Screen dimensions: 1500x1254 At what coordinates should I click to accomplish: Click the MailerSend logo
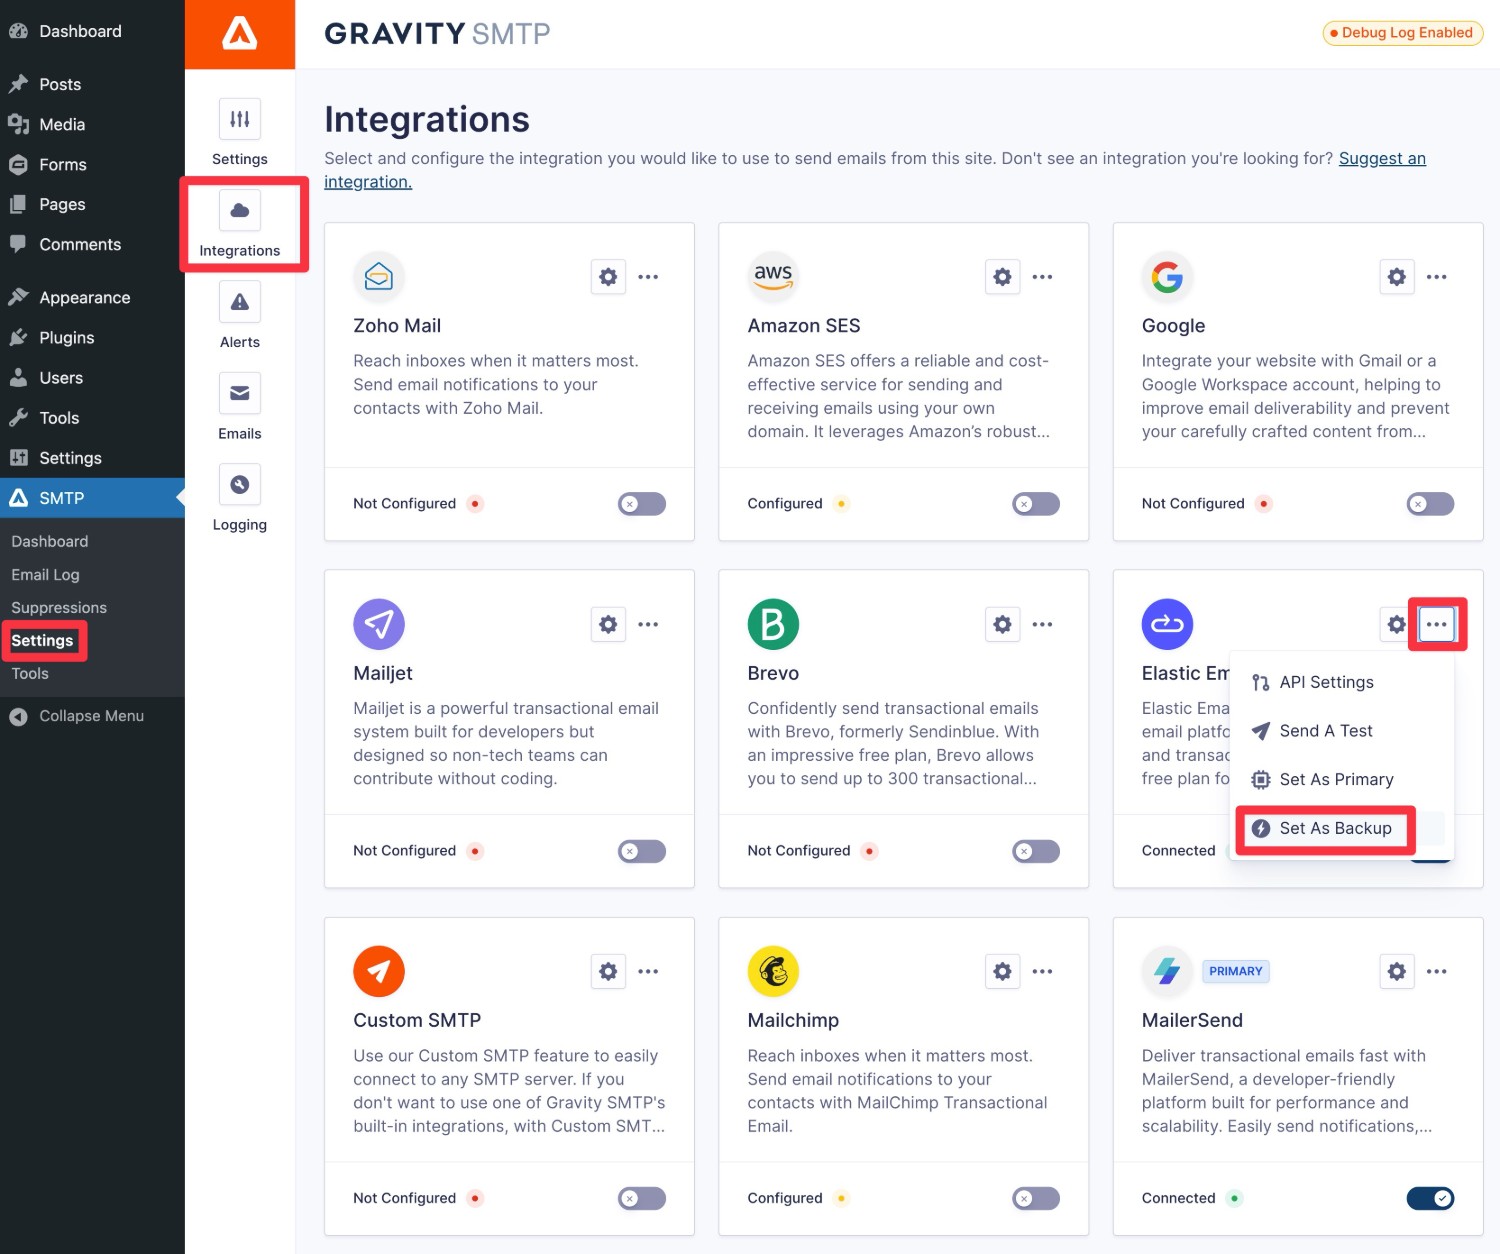[1167, 971]
